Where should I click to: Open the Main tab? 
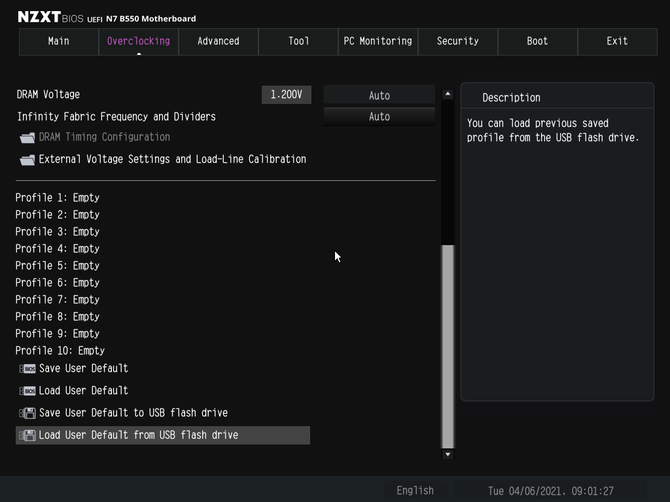tap(59, 41)
